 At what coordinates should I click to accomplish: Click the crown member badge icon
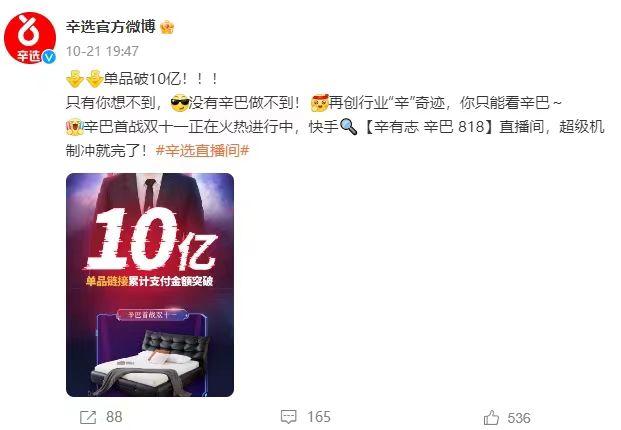tap(167, 27)
